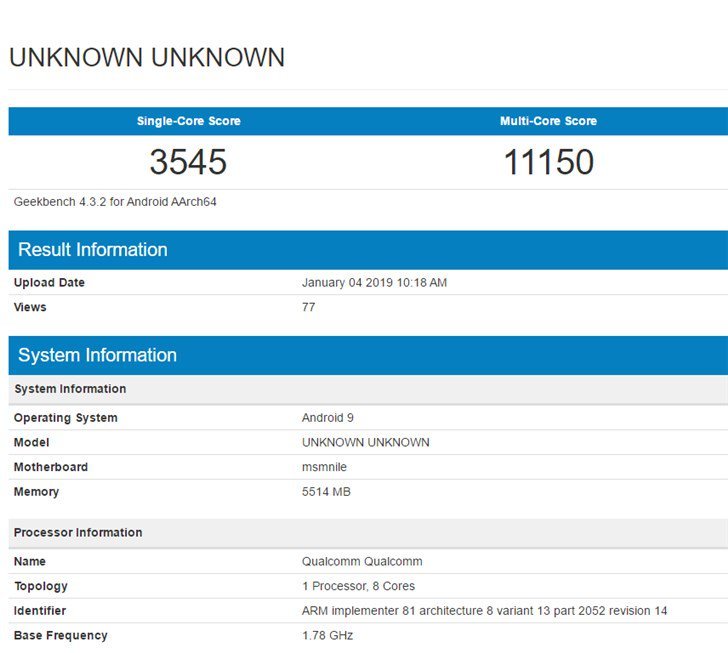Click the msmnile motherboard value
Screen dimensions: 728x653
pos(324,467)
